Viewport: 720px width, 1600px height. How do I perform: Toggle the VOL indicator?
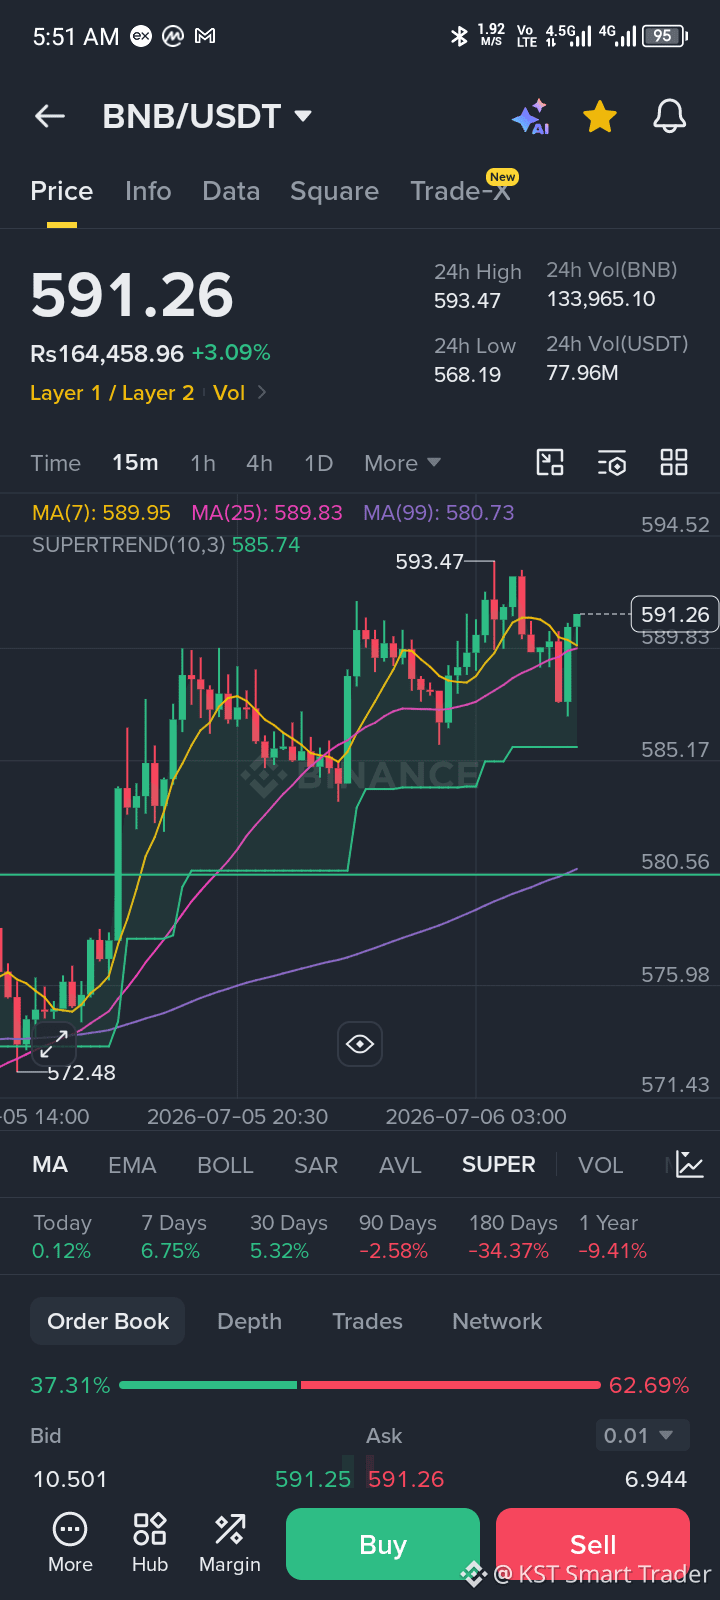600,1165
